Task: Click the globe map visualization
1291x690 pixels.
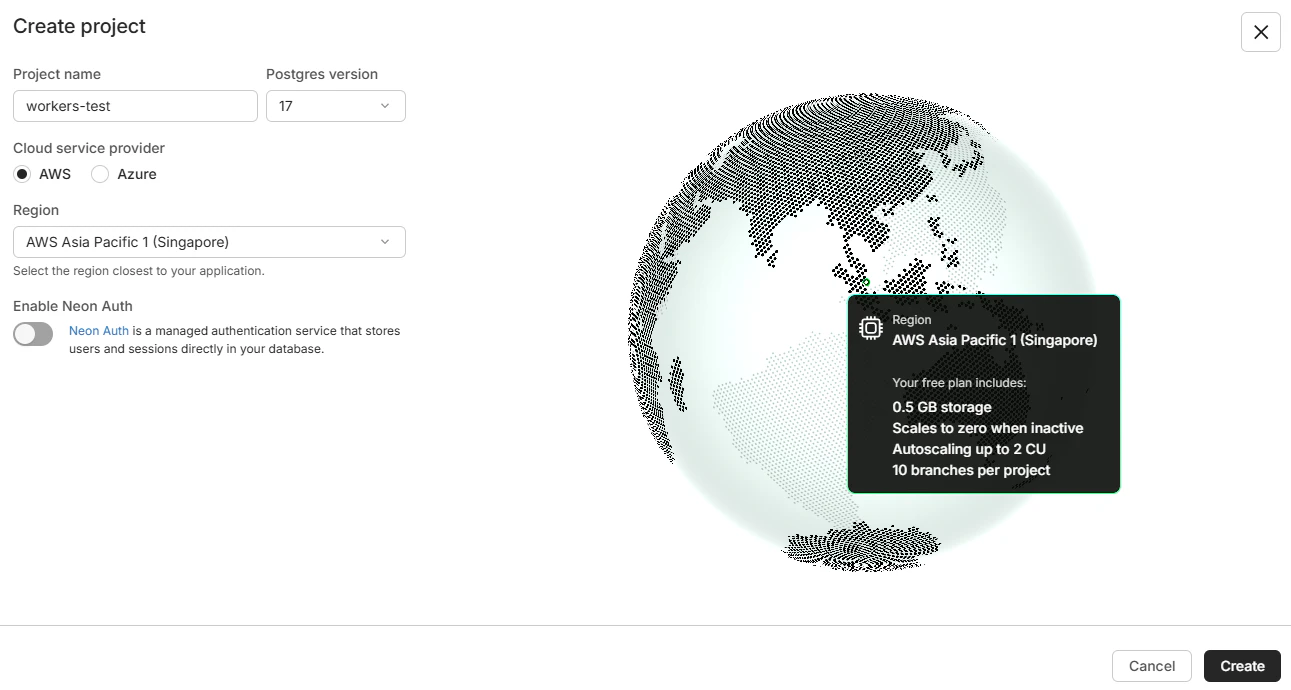Action: (x=860, y=332)
